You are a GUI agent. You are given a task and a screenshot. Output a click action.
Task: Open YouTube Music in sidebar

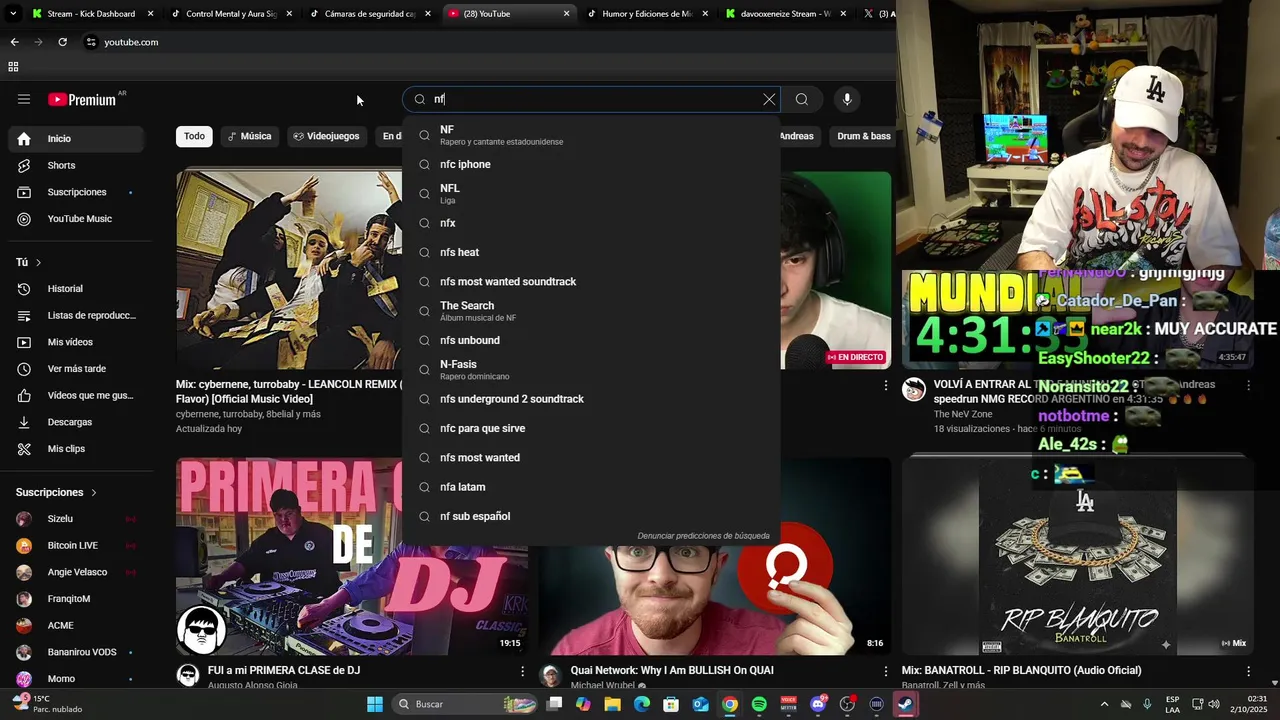[76, 219]
